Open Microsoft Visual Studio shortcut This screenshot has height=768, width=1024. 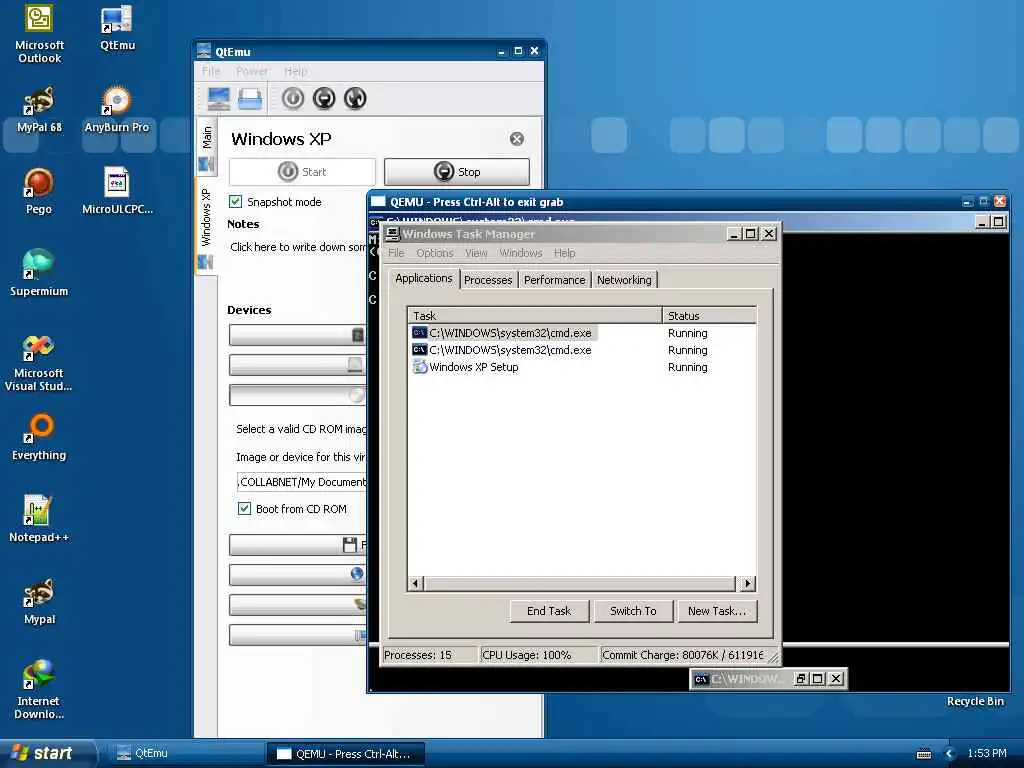39,363
